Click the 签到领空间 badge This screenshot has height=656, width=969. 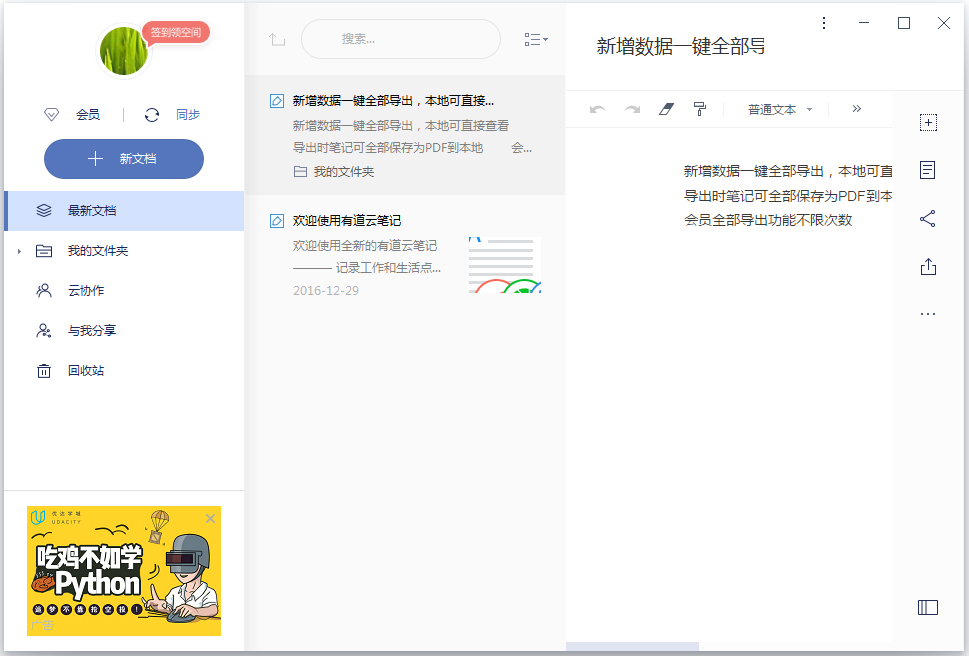[176, 32]
